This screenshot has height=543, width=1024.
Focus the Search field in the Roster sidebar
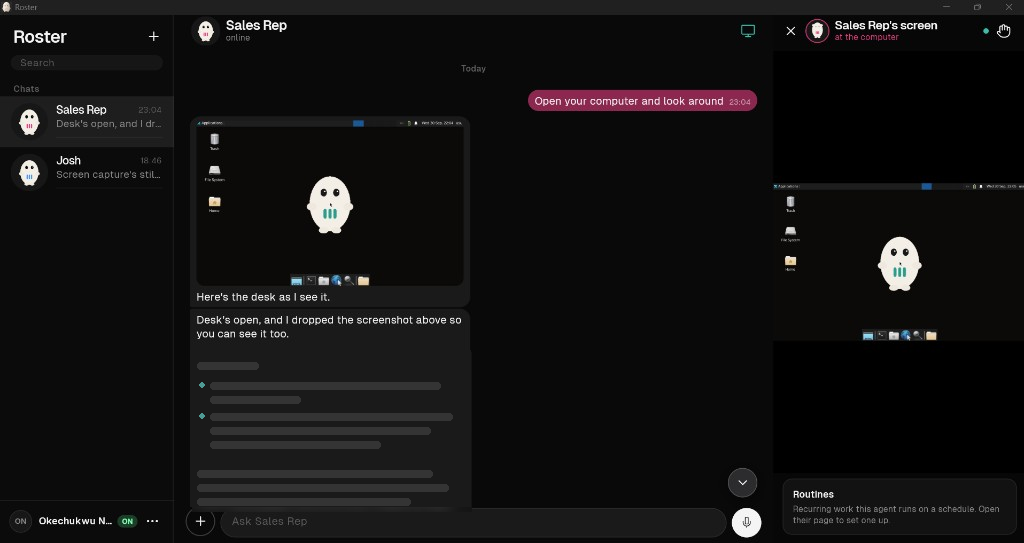tap(87, 63)
